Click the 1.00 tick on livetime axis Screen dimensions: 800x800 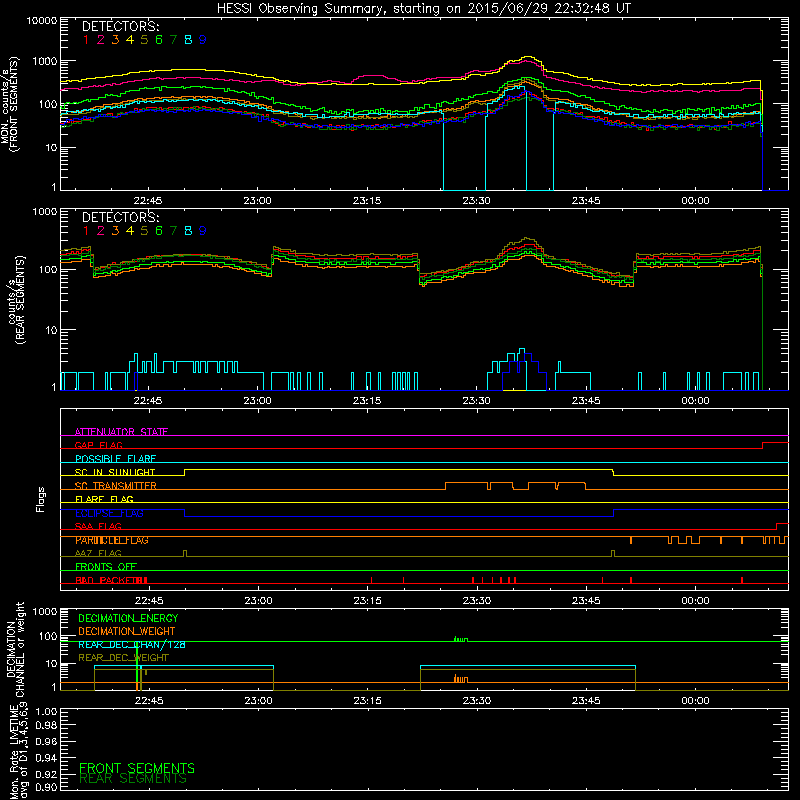[x=46, y=711]
